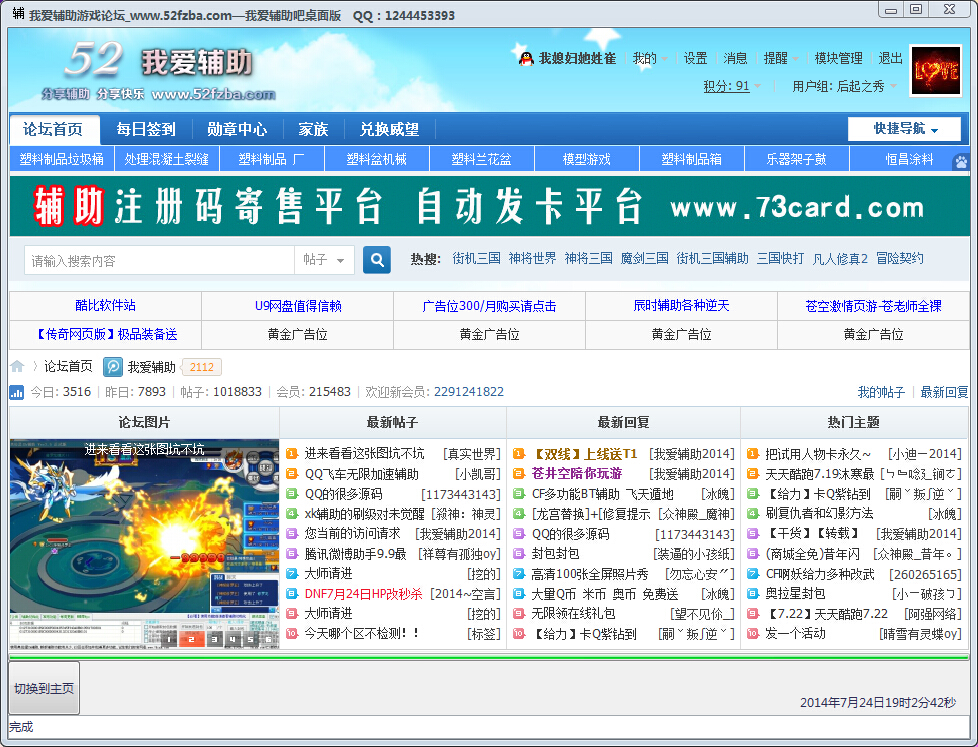Click 消息 in the top menu
Screen dimensions: 978x747
click(735, 59)
